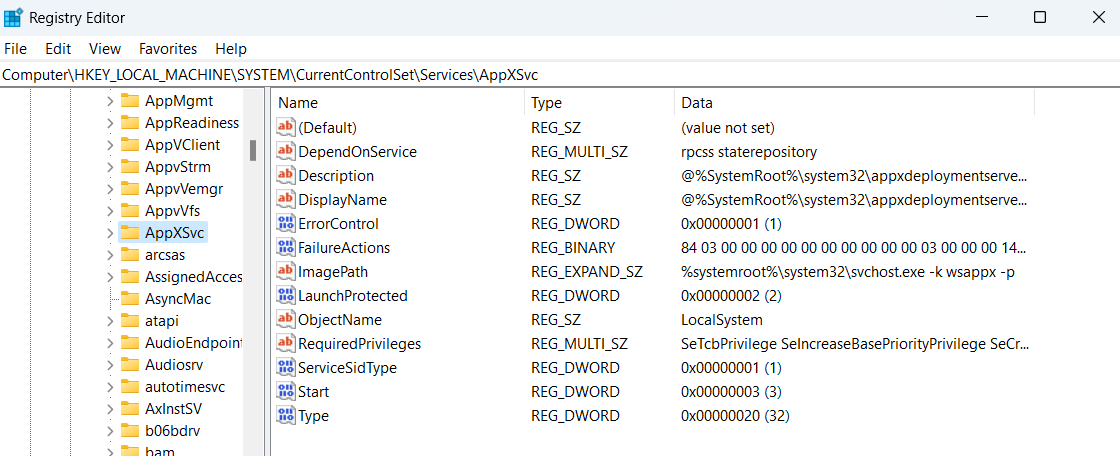Click the '0x00000003 (3)' data cell
Viewport: 1120px width, 456px height.
coord(732,392)
